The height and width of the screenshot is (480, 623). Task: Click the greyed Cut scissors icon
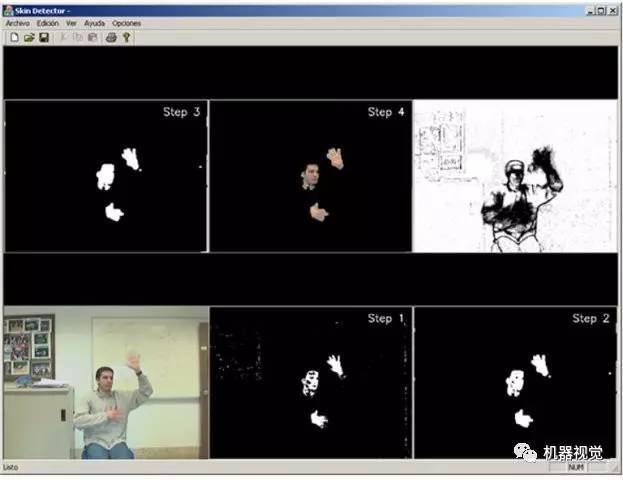(64, 38)
